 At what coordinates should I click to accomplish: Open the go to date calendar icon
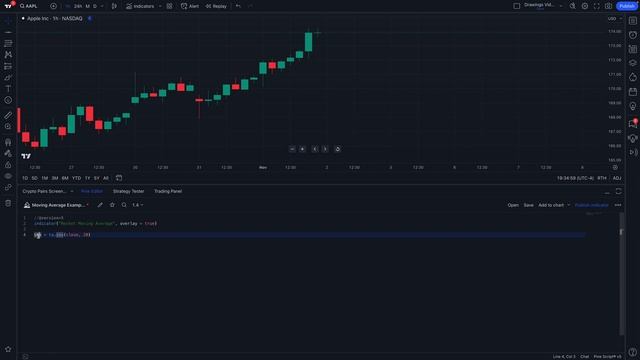pos(119,178)
